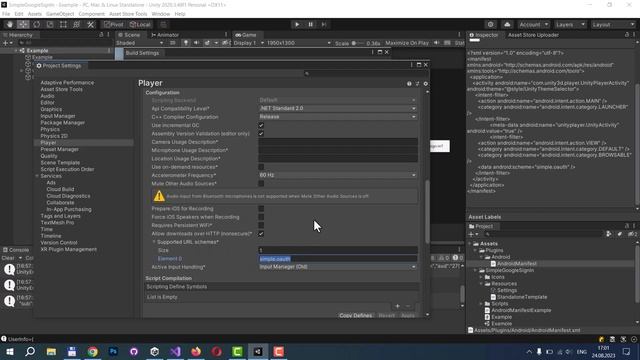Open Player settings gear menu
The image size is (640, 360).
425,84
